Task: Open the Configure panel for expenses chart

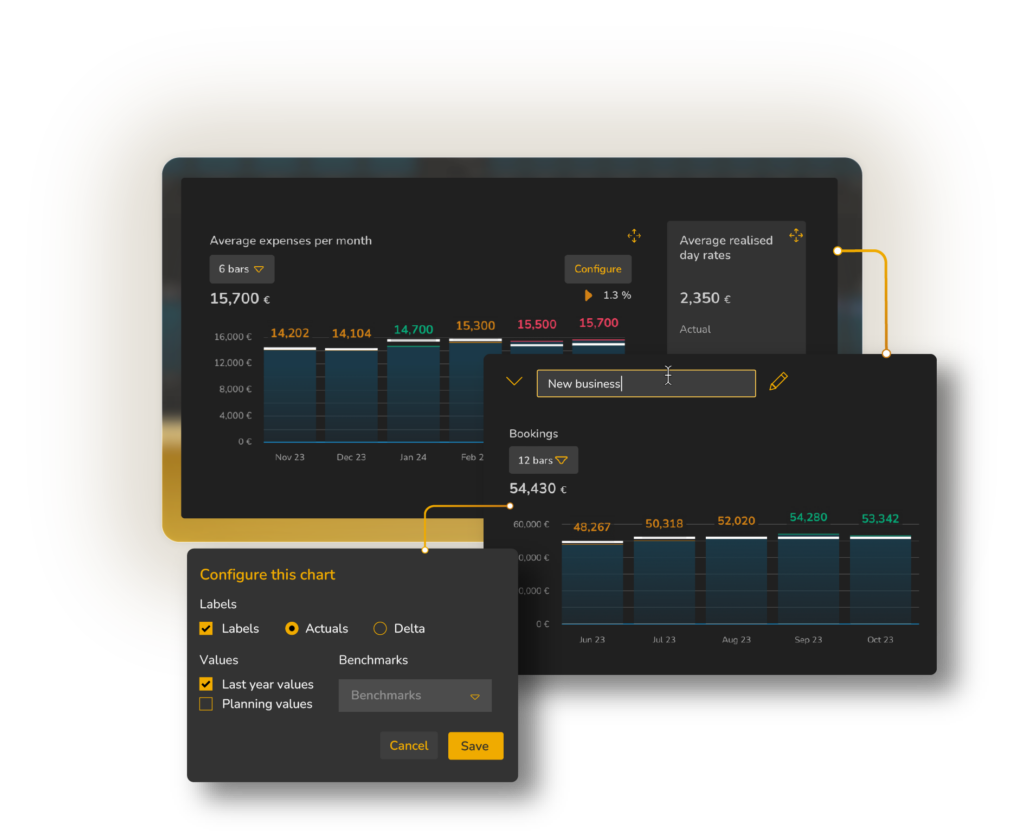Action: tap(598, 269)
